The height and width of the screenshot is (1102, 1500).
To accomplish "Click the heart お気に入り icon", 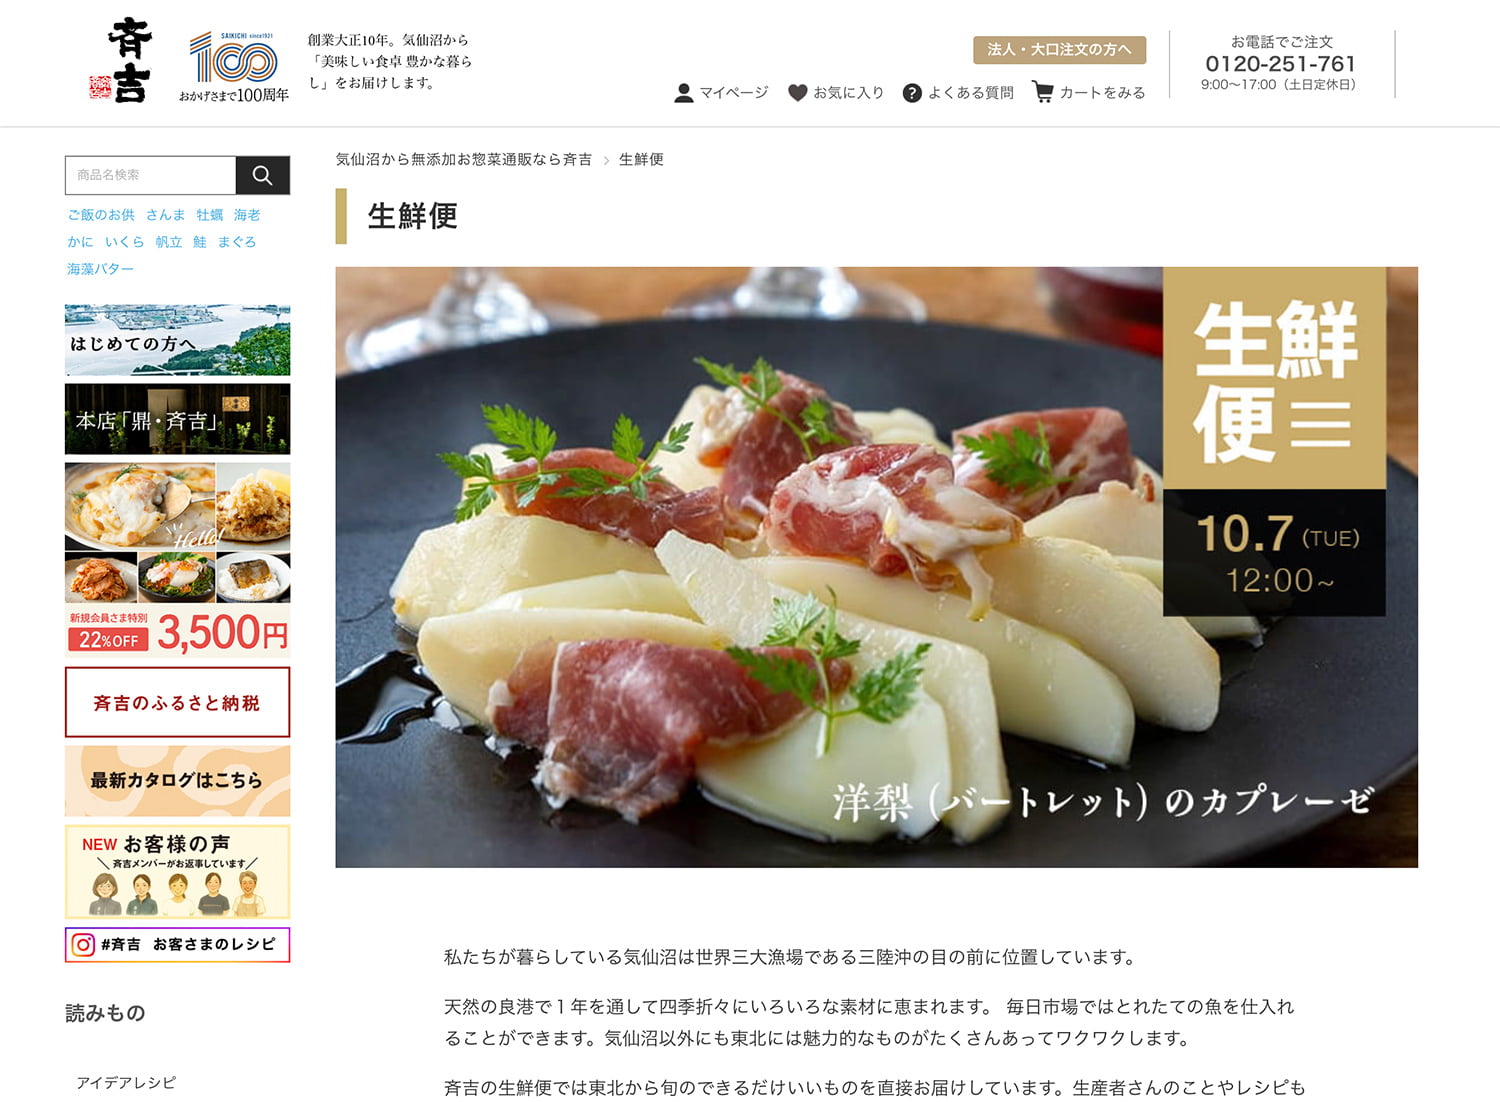I will (x=797, y=93).
